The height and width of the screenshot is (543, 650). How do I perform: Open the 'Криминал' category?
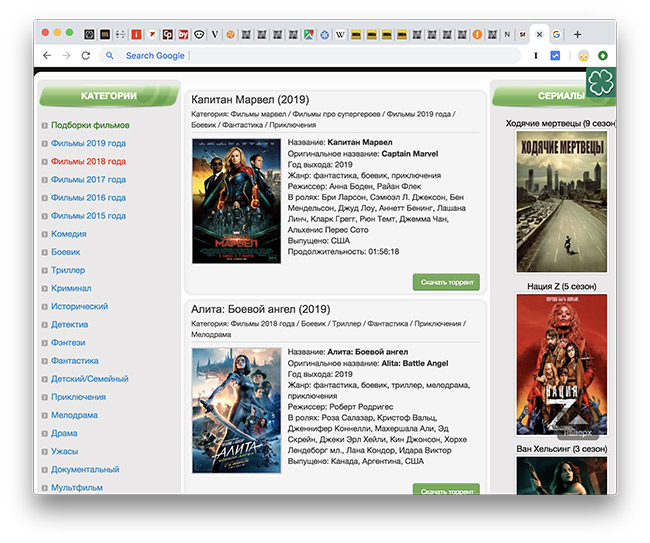tap(71, 288)
